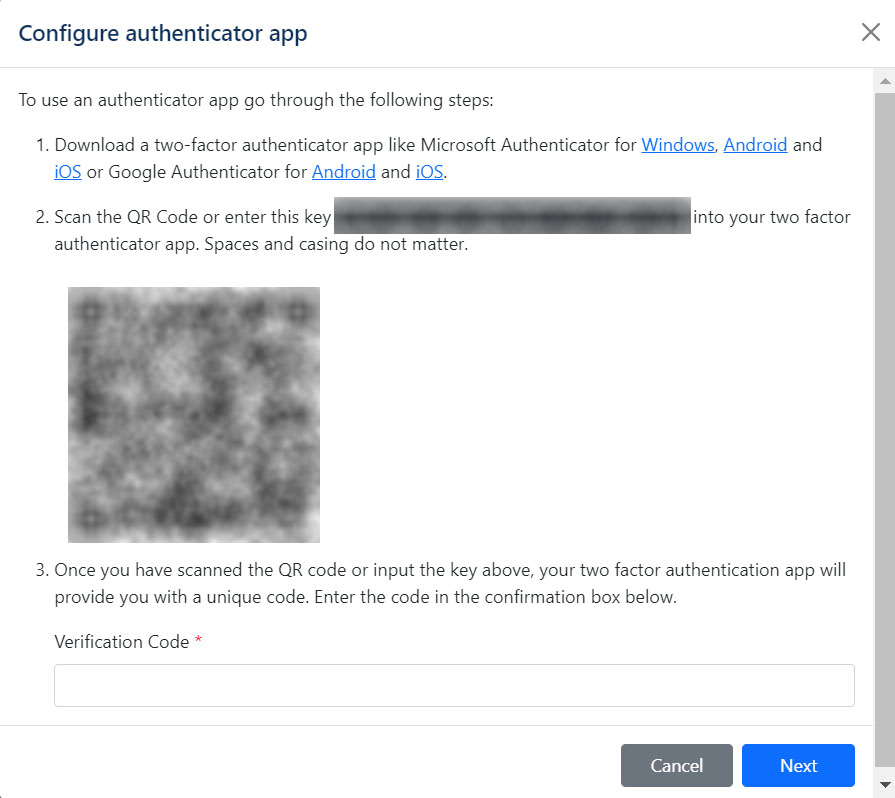Focus the Verification Code input field
Image resolution: width=895 pixels, height=798 pixels.
tap(454, 685)
